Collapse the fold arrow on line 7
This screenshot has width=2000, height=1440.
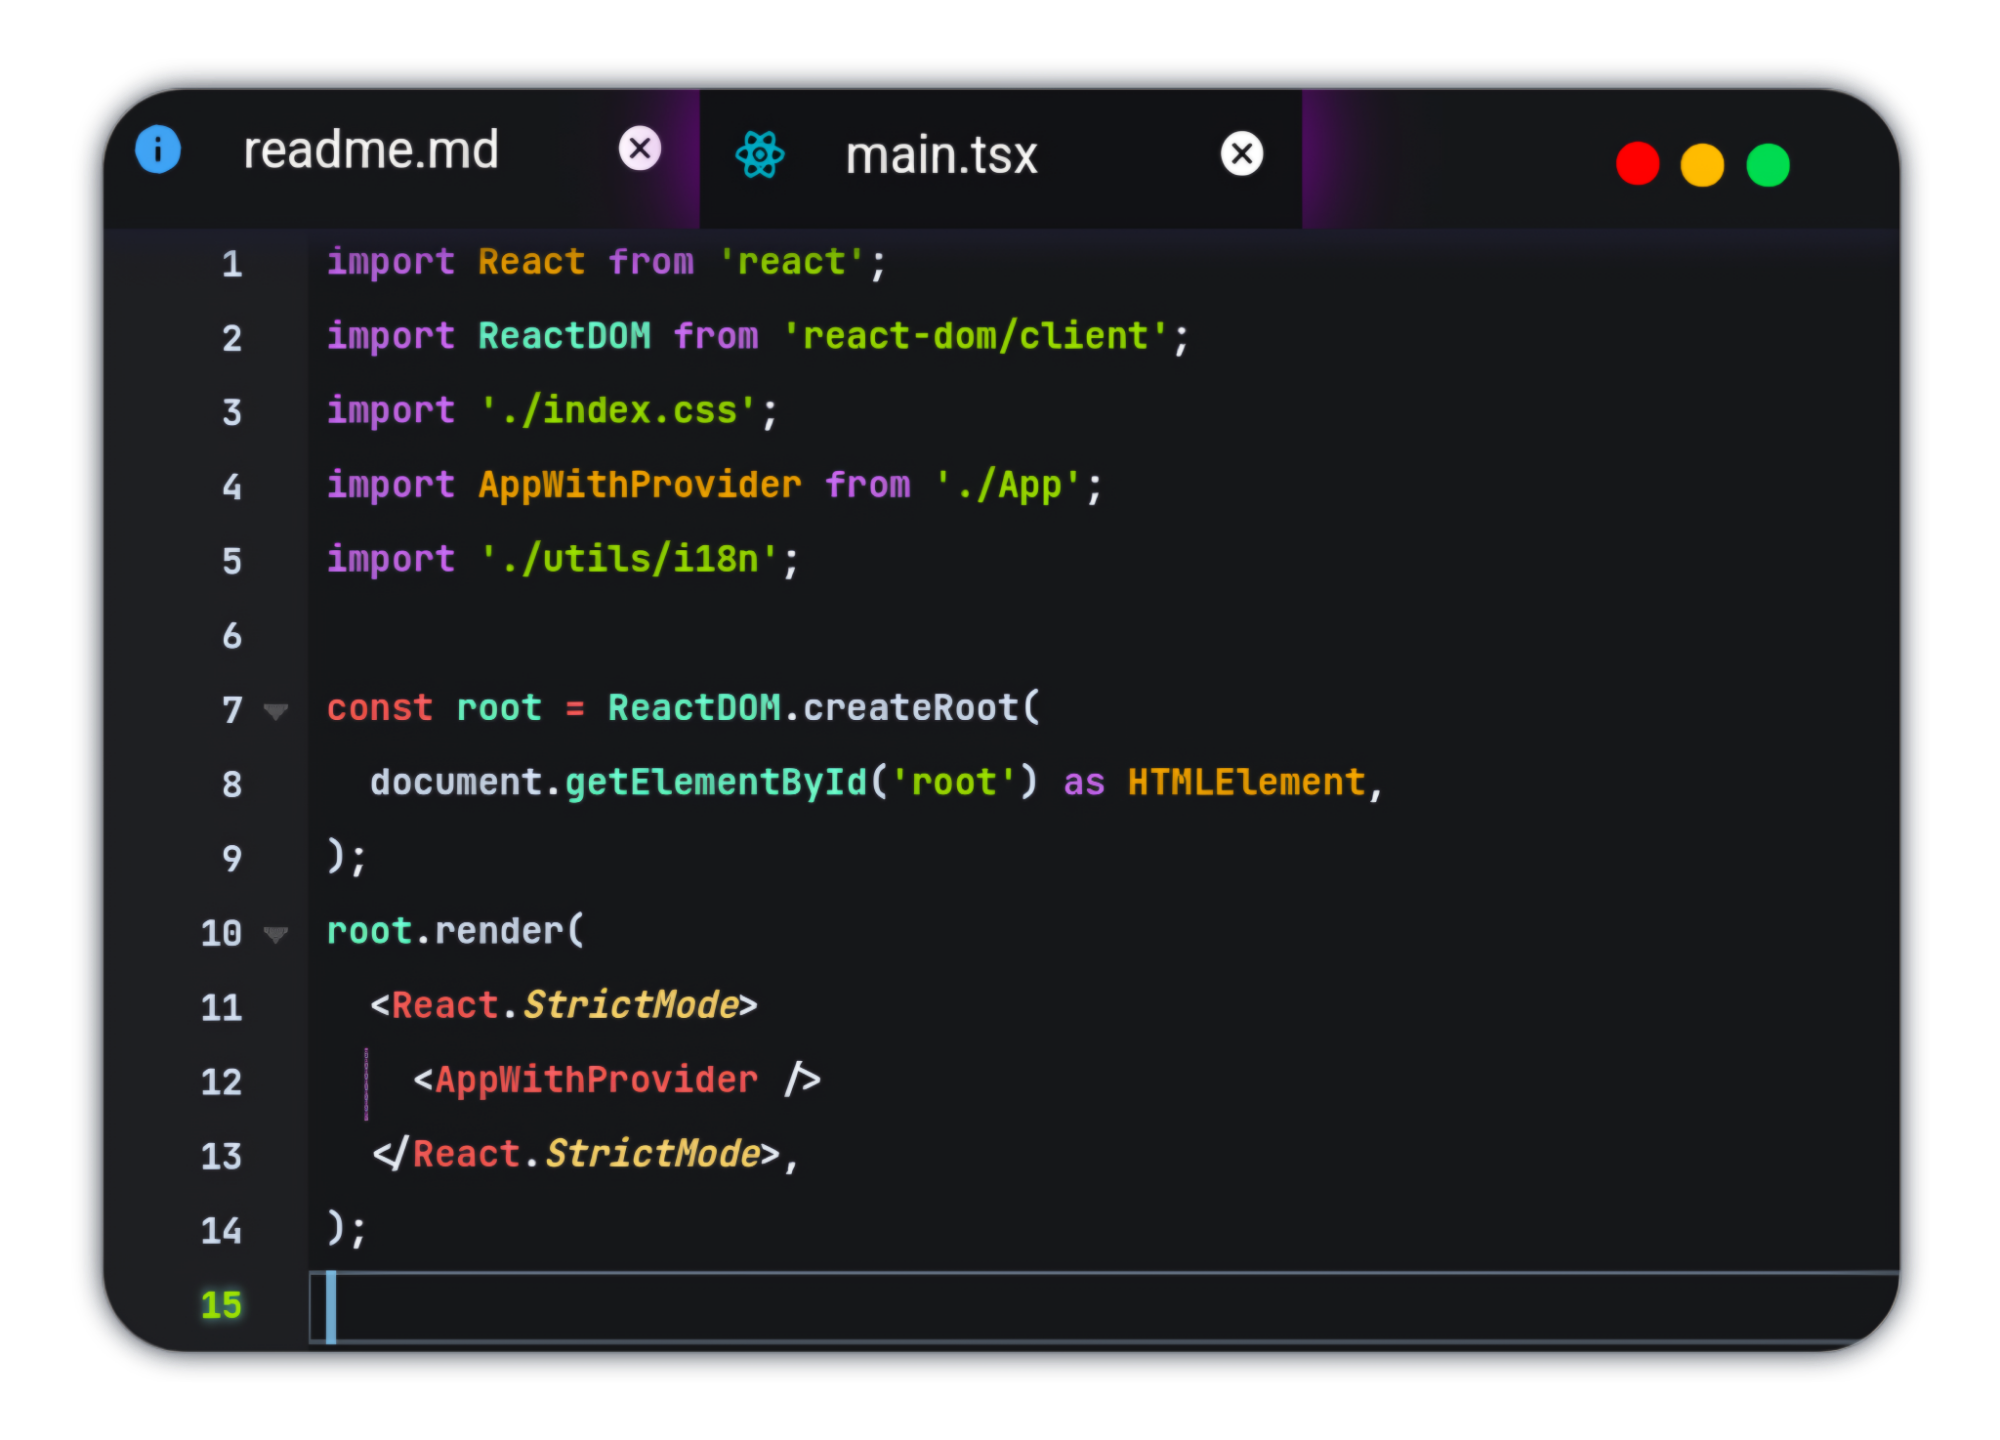[x=276, y=711]
